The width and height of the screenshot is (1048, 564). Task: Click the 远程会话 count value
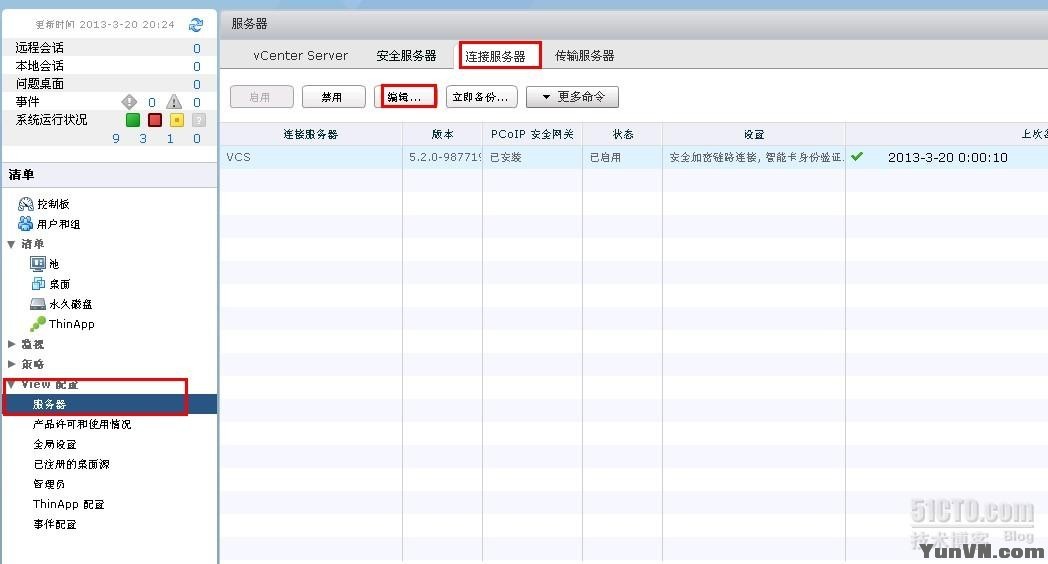[196, 48]
